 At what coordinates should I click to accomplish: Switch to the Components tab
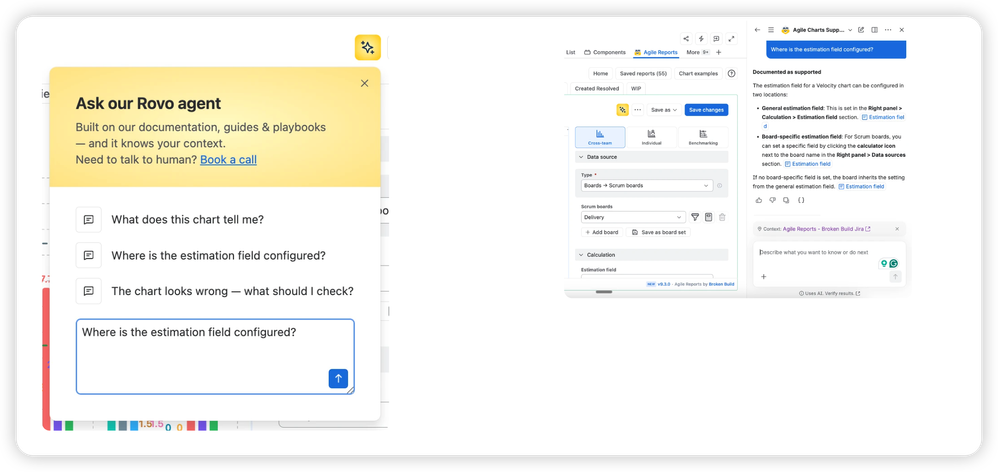(x=605, y=52)
